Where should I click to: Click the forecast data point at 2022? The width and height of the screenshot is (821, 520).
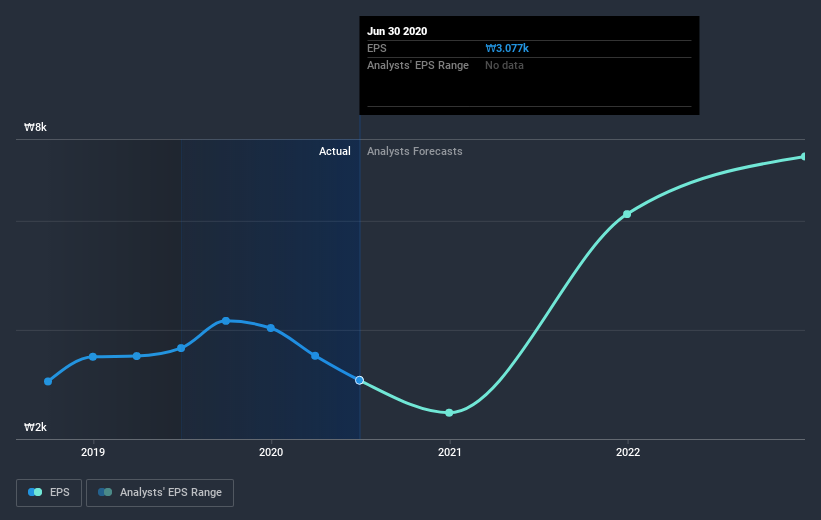click(x=627, y=214)
